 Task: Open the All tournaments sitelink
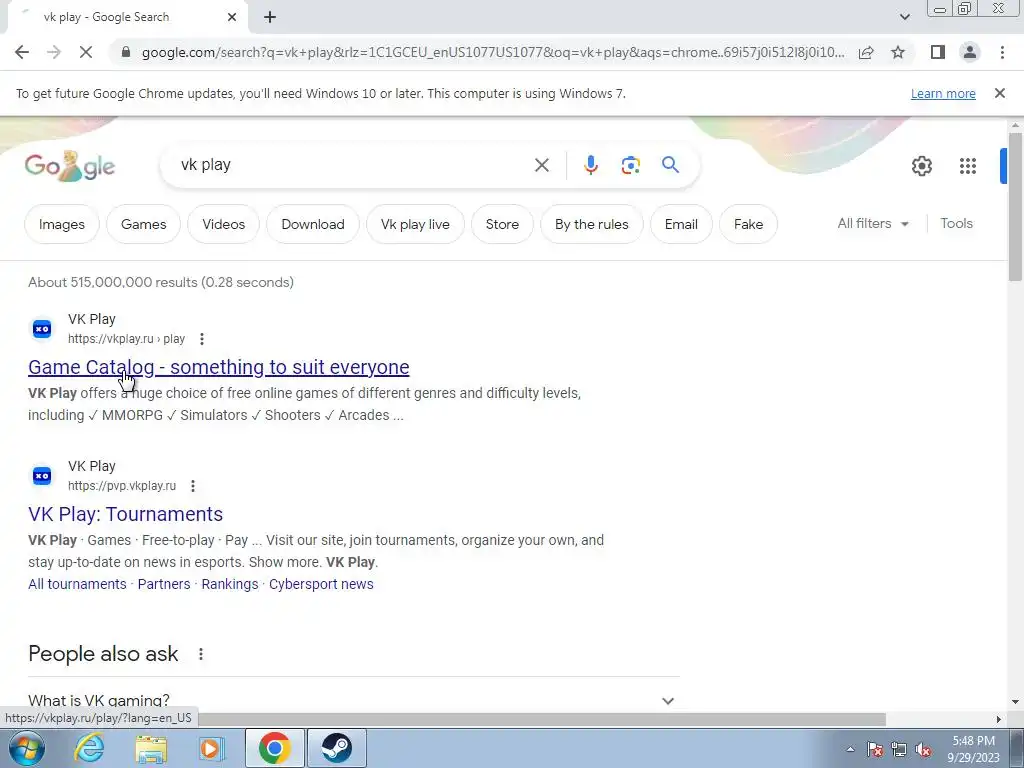point(77,584)
